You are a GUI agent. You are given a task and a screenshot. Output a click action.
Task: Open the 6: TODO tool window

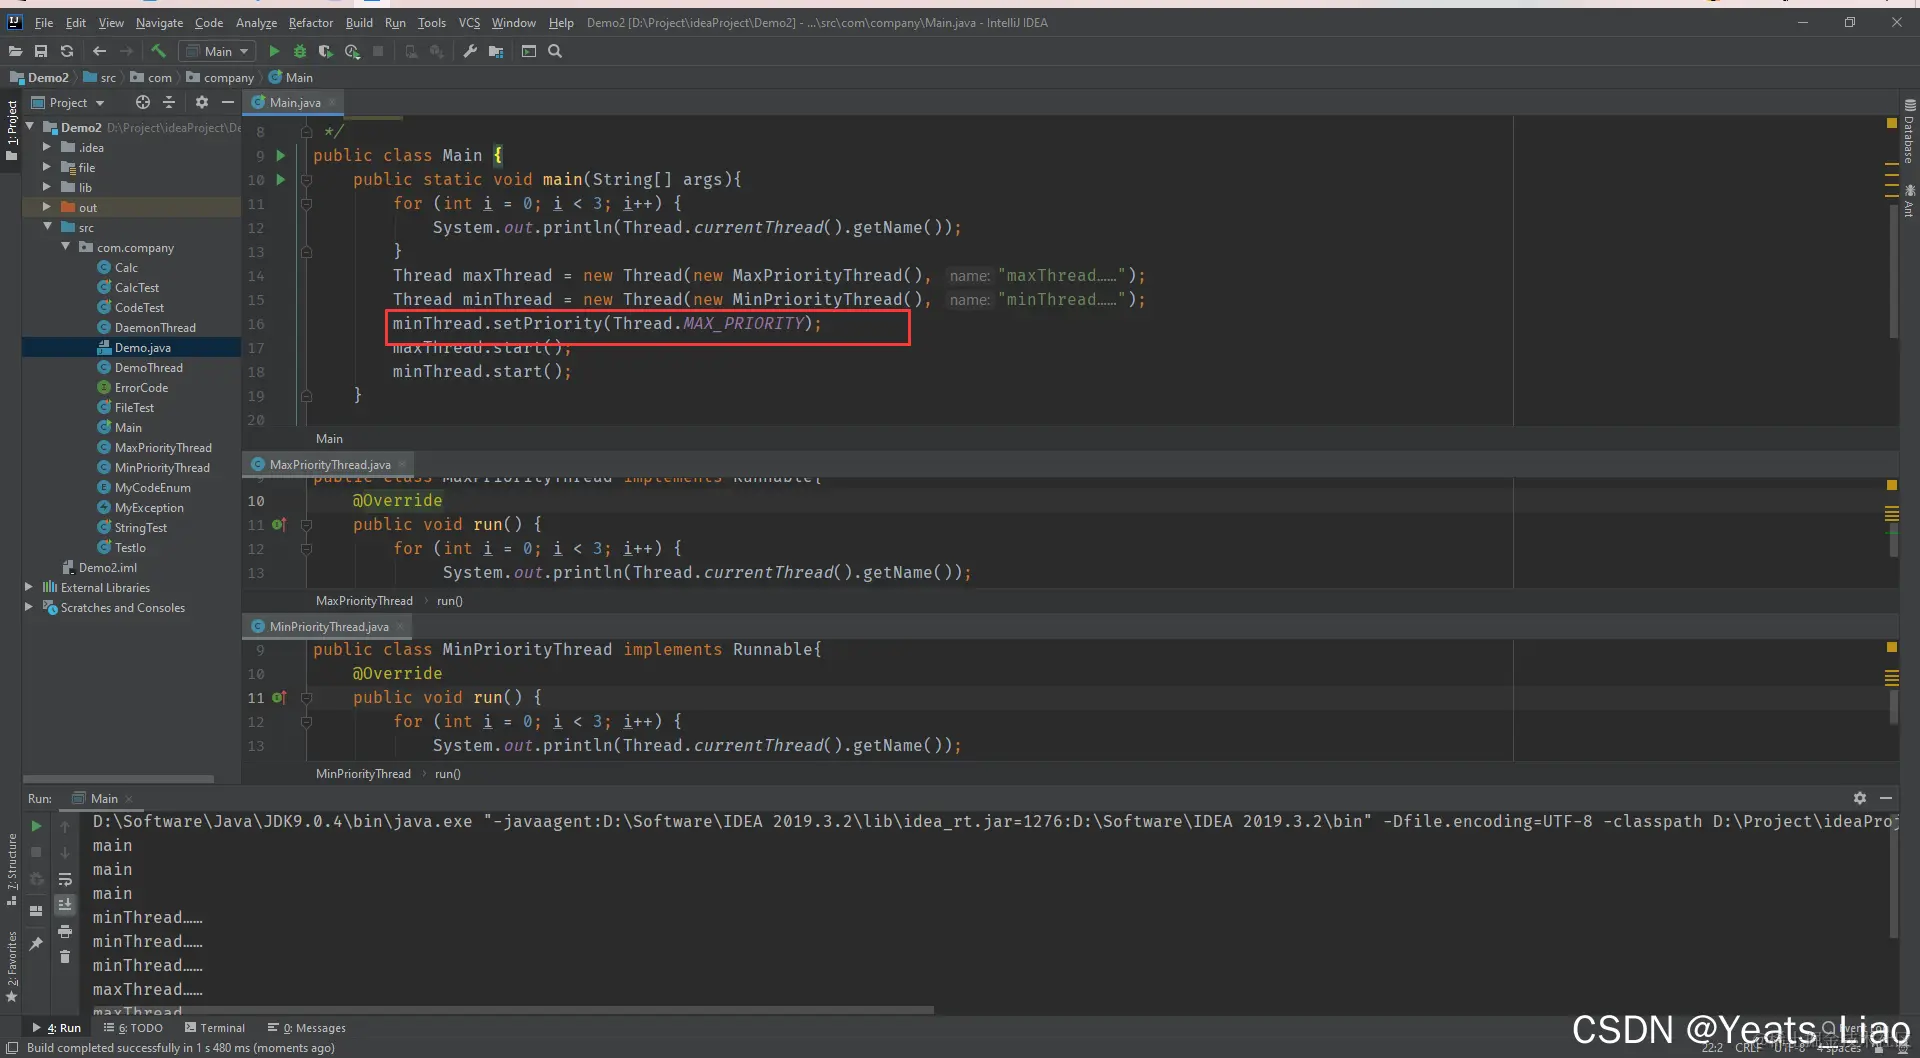pos(133,1027)
